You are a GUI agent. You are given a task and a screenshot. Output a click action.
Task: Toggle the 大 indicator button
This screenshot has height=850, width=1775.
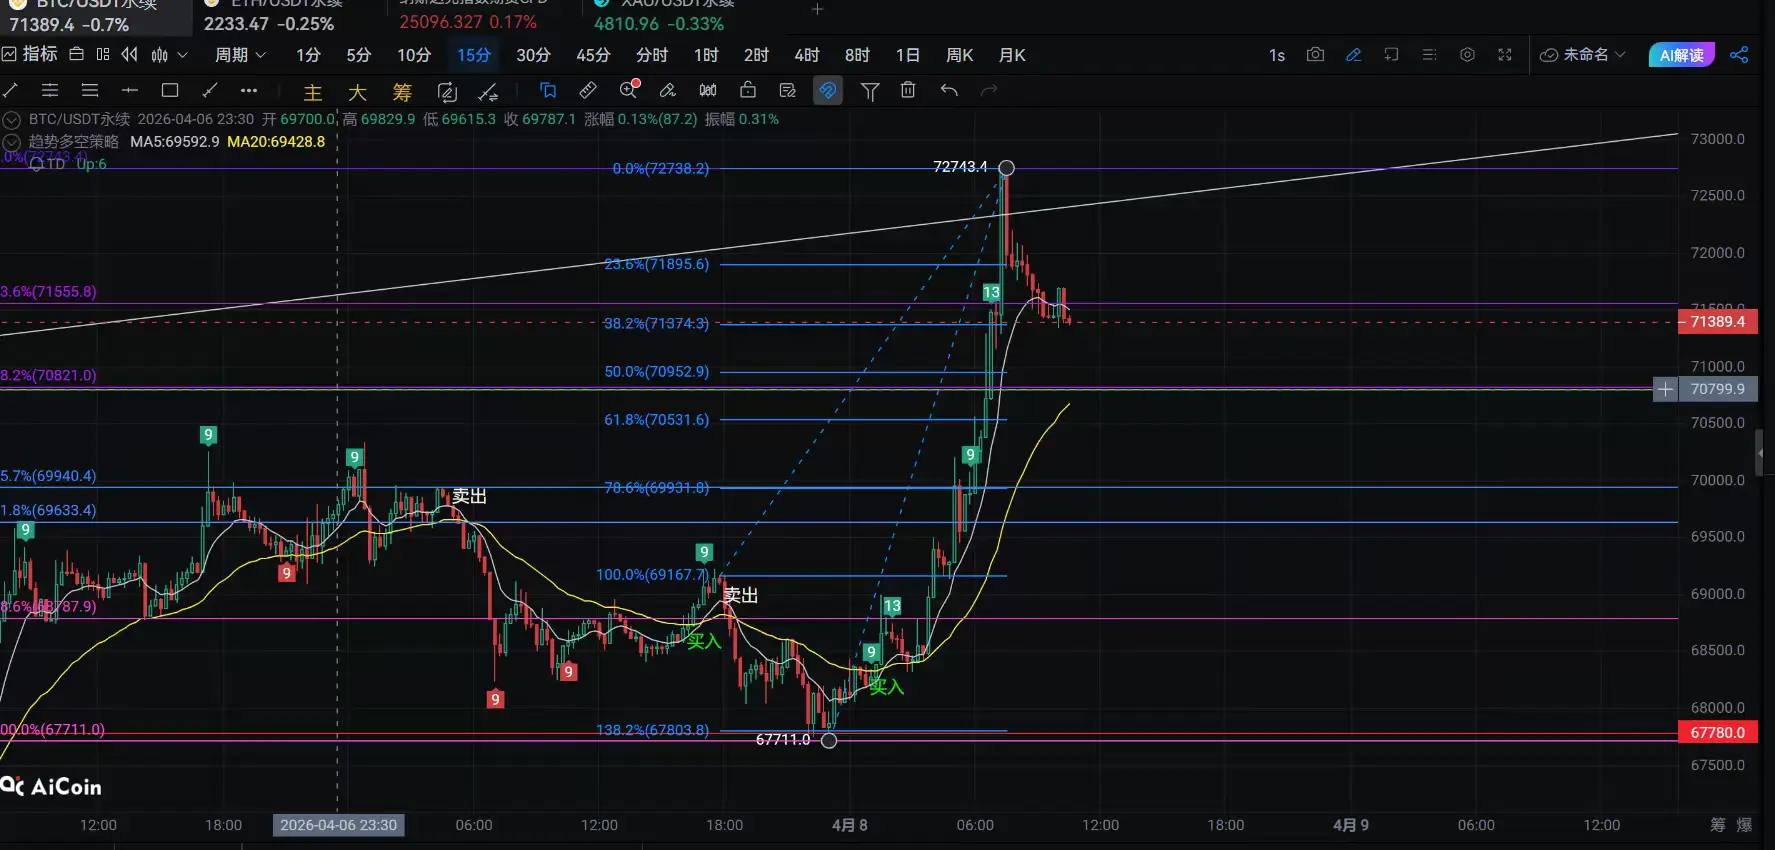coord(357,92)
